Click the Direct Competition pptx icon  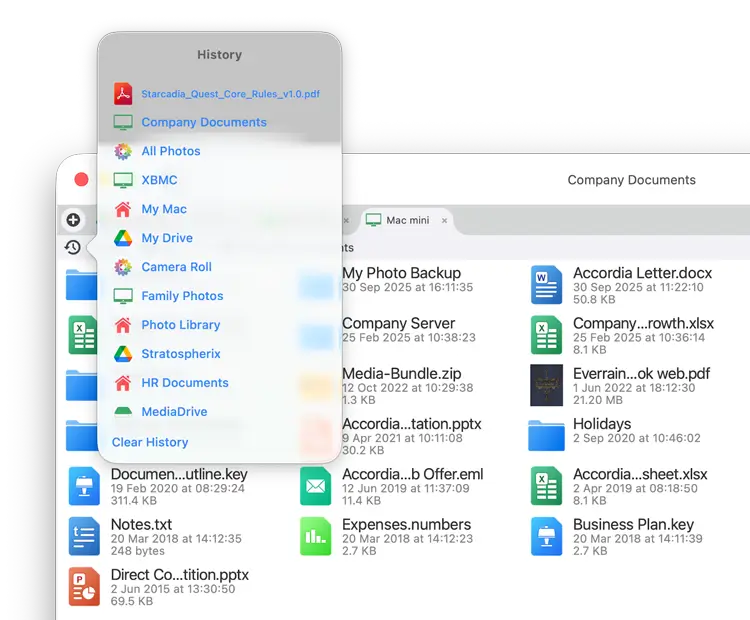(x=85, y=586)
